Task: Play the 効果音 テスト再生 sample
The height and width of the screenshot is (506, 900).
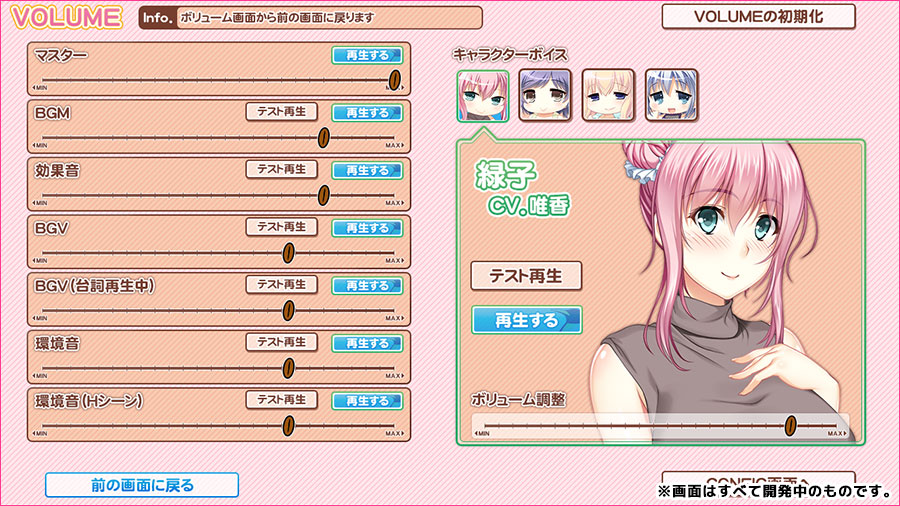Action: click(282, 169)
